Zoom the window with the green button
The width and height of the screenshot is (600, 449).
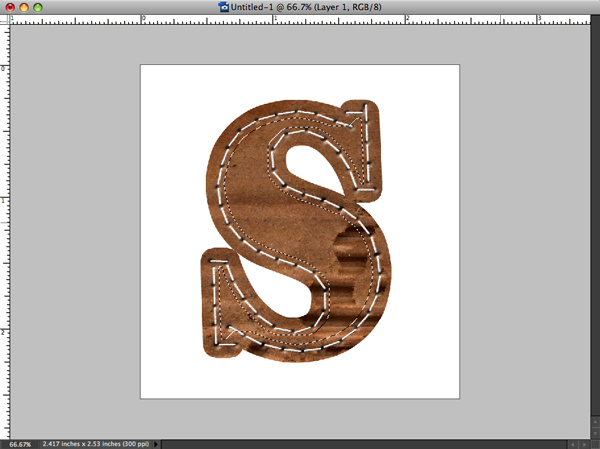(x=40, y=7)
